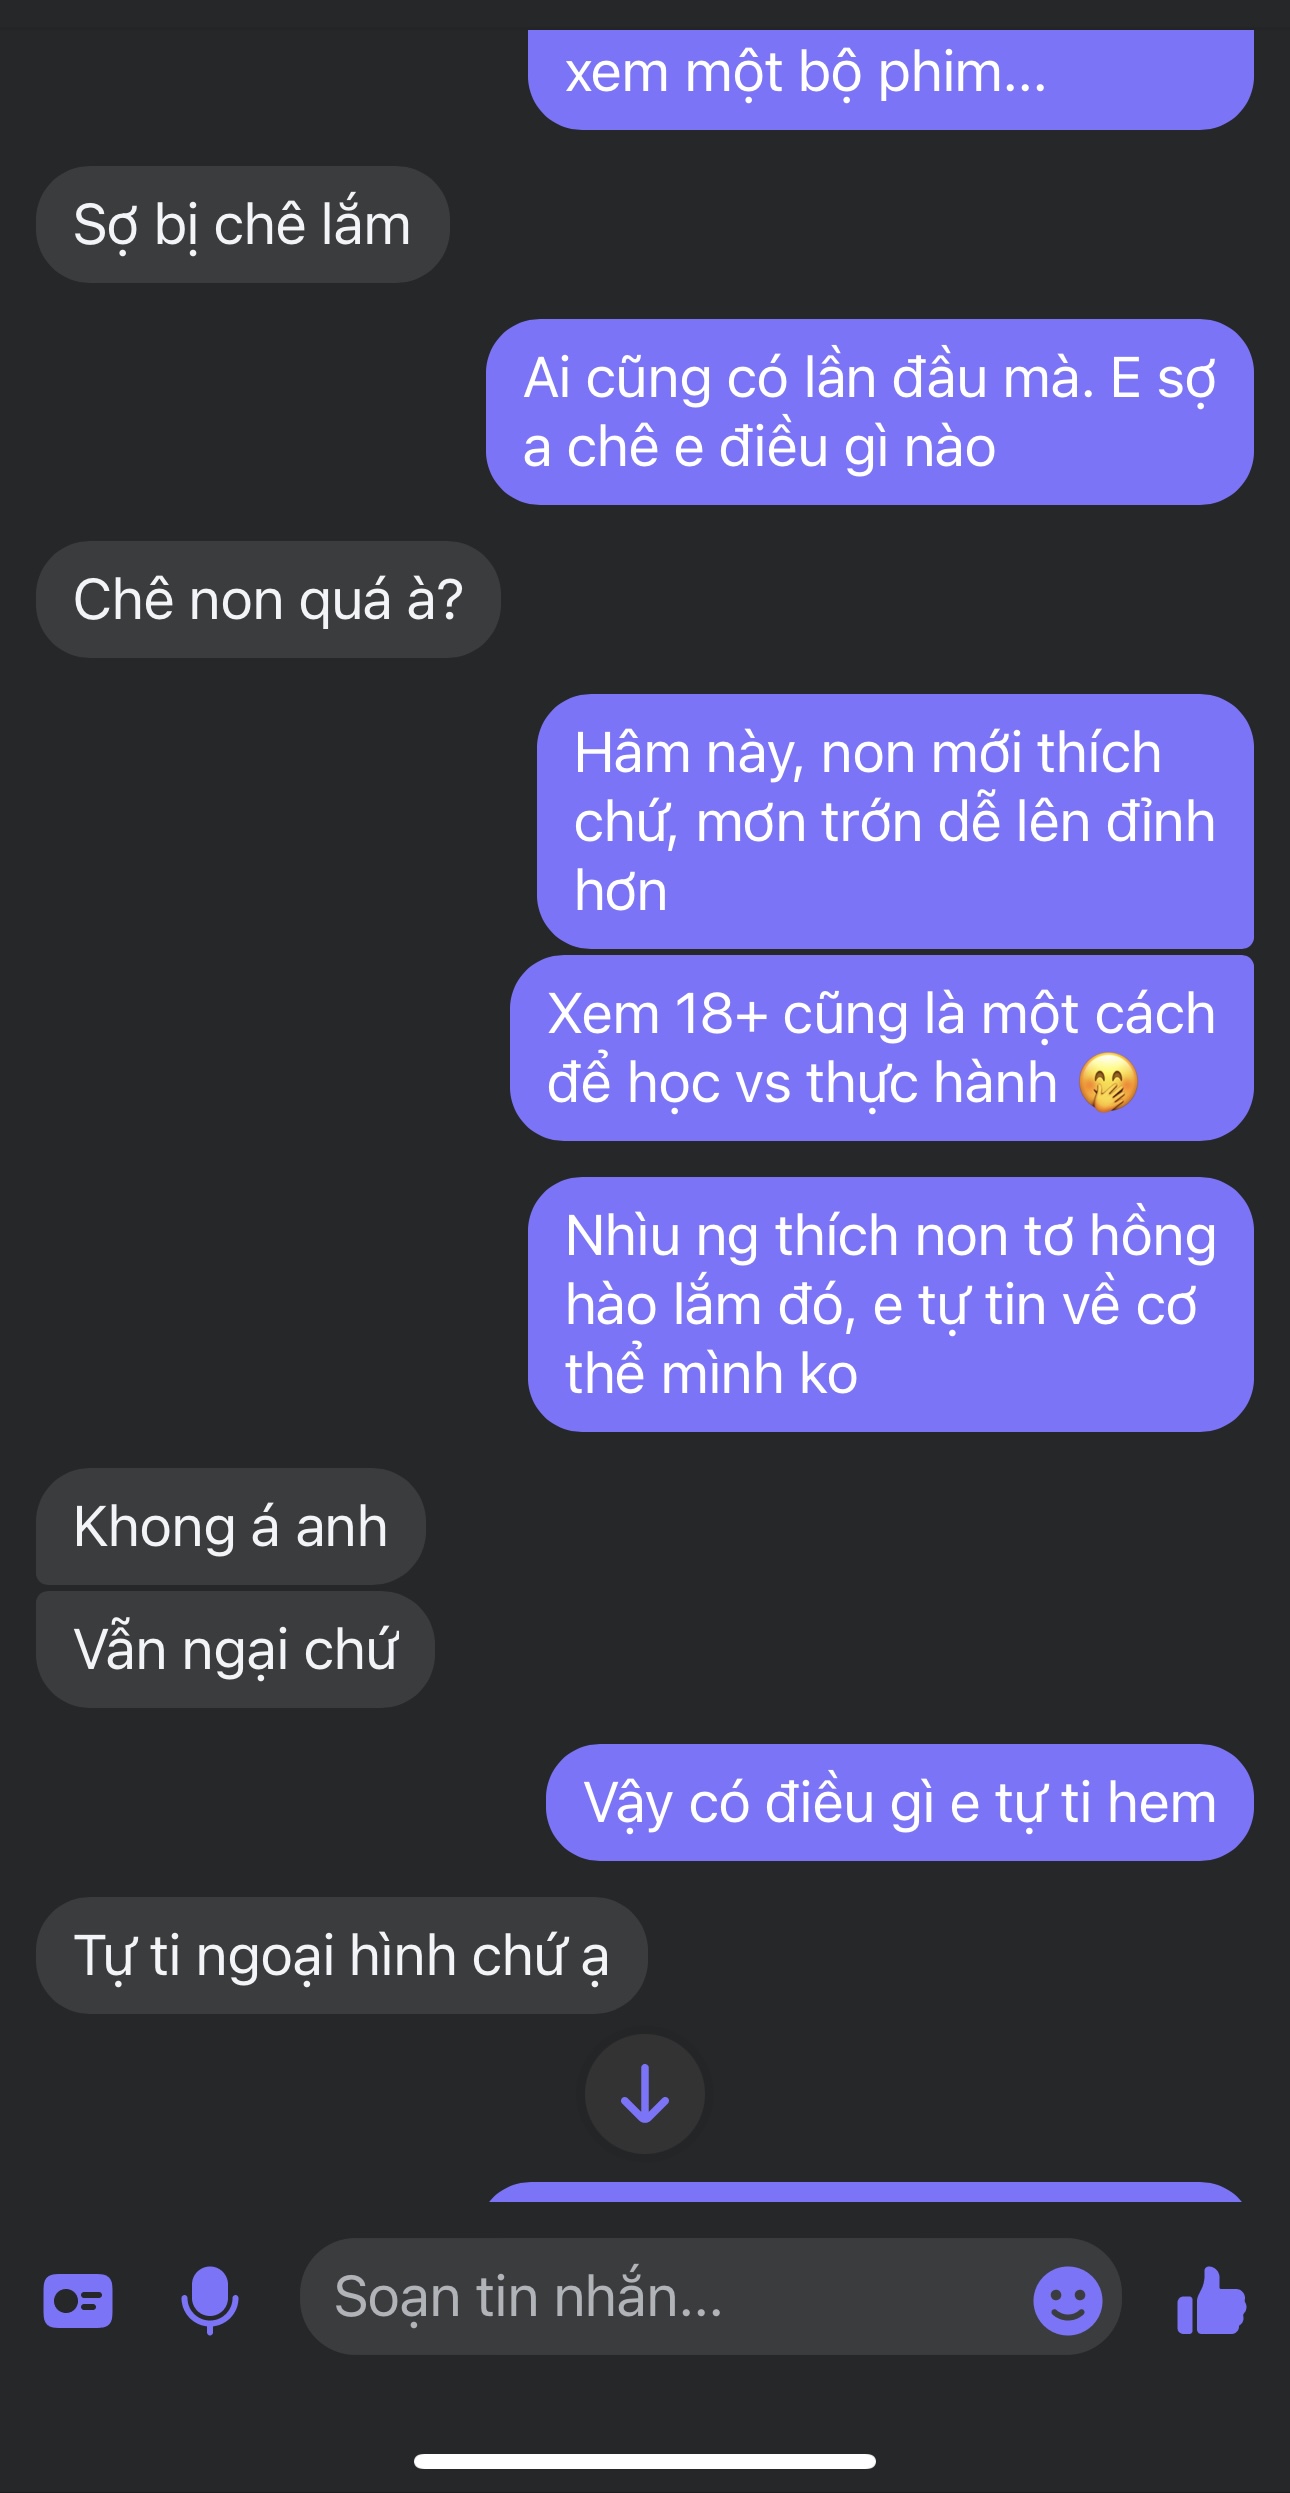Image resolution: width=1290 pixels, height=2493 pixels.
Task: Select the 'Chê non quá à?' bubble
Action: 268,599
